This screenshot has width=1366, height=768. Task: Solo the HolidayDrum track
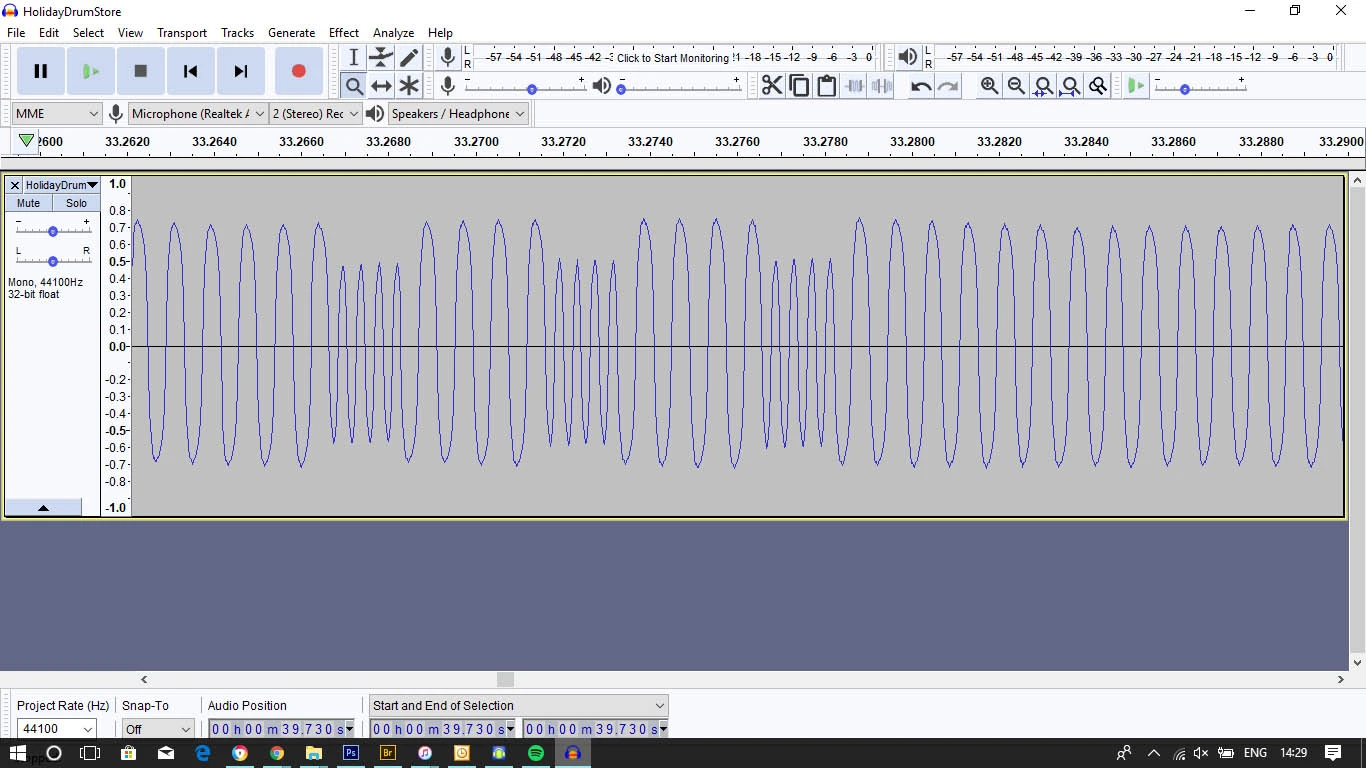pyautogui.click(x=76, y=203)
